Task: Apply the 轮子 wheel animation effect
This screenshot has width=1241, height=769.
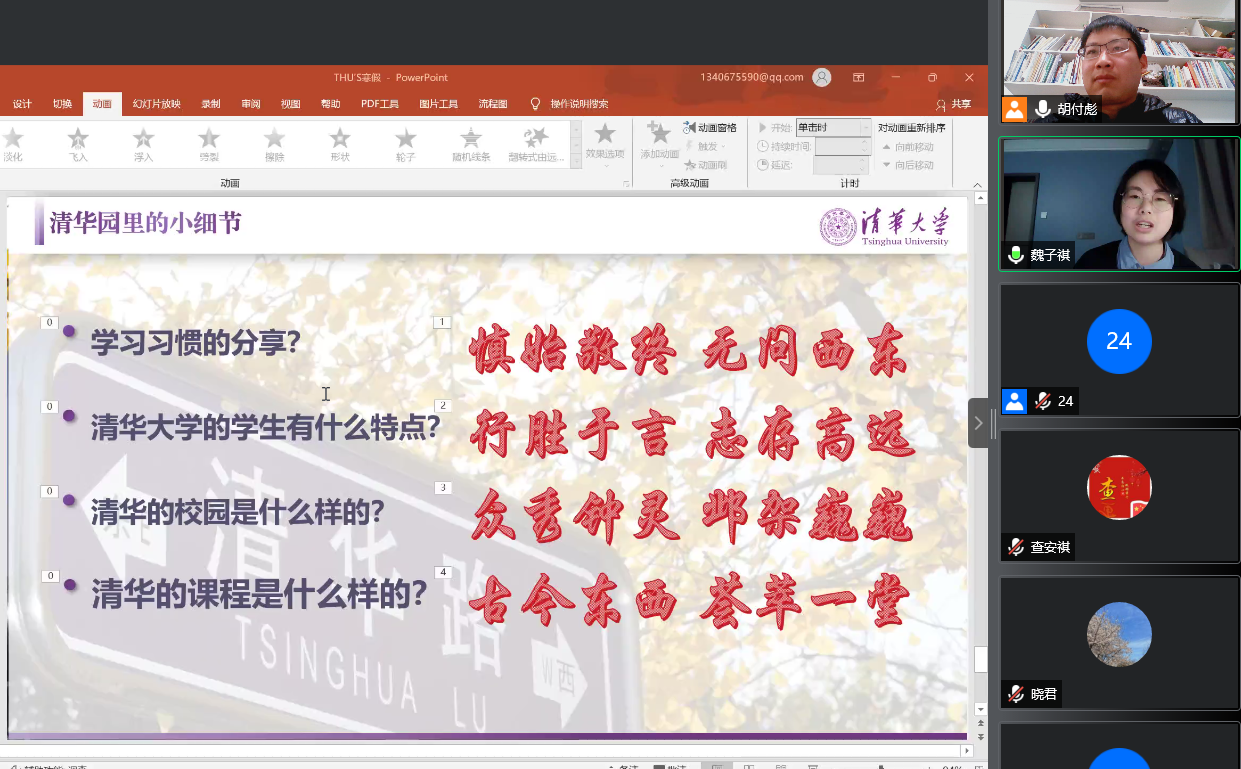Action: click(405, 145)
